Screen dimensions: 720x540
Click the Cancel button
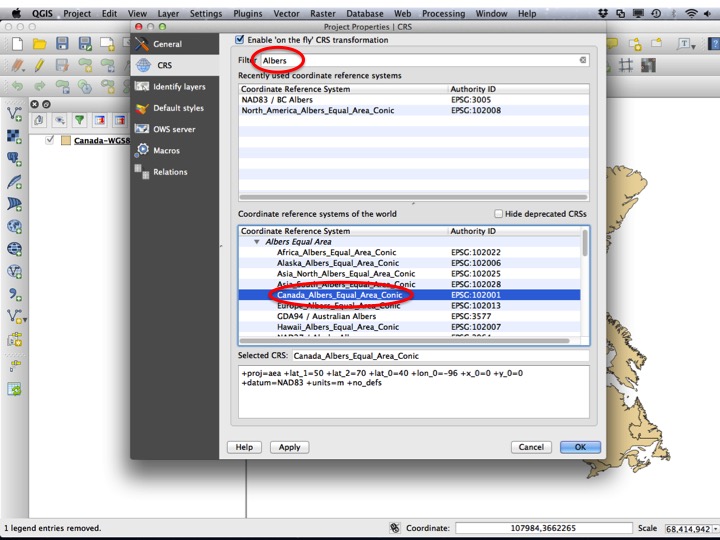[x=531, y=447]
